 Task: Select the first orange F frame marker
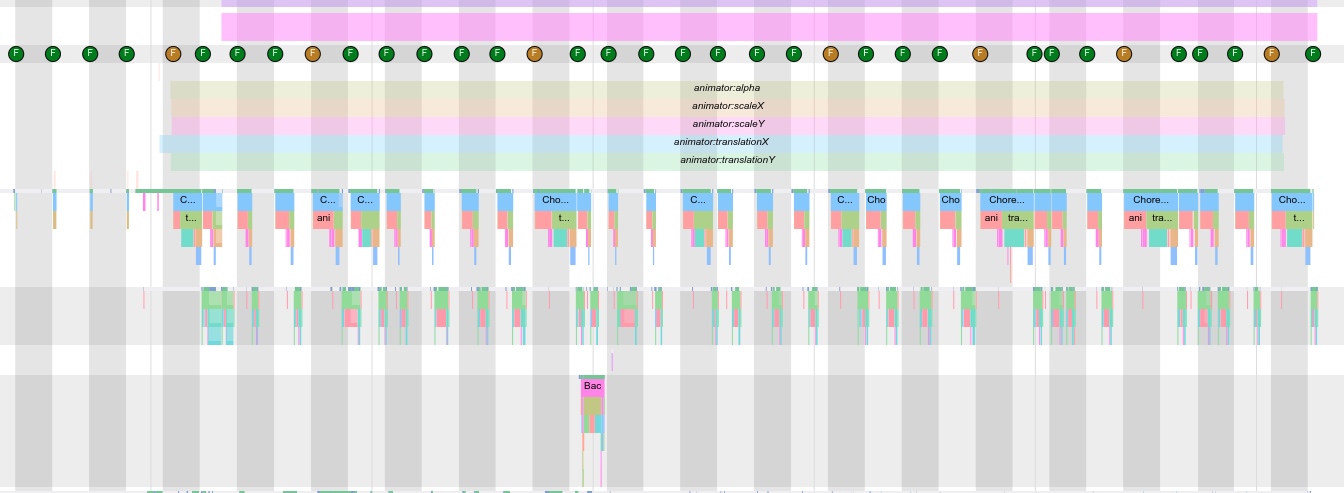173,53
